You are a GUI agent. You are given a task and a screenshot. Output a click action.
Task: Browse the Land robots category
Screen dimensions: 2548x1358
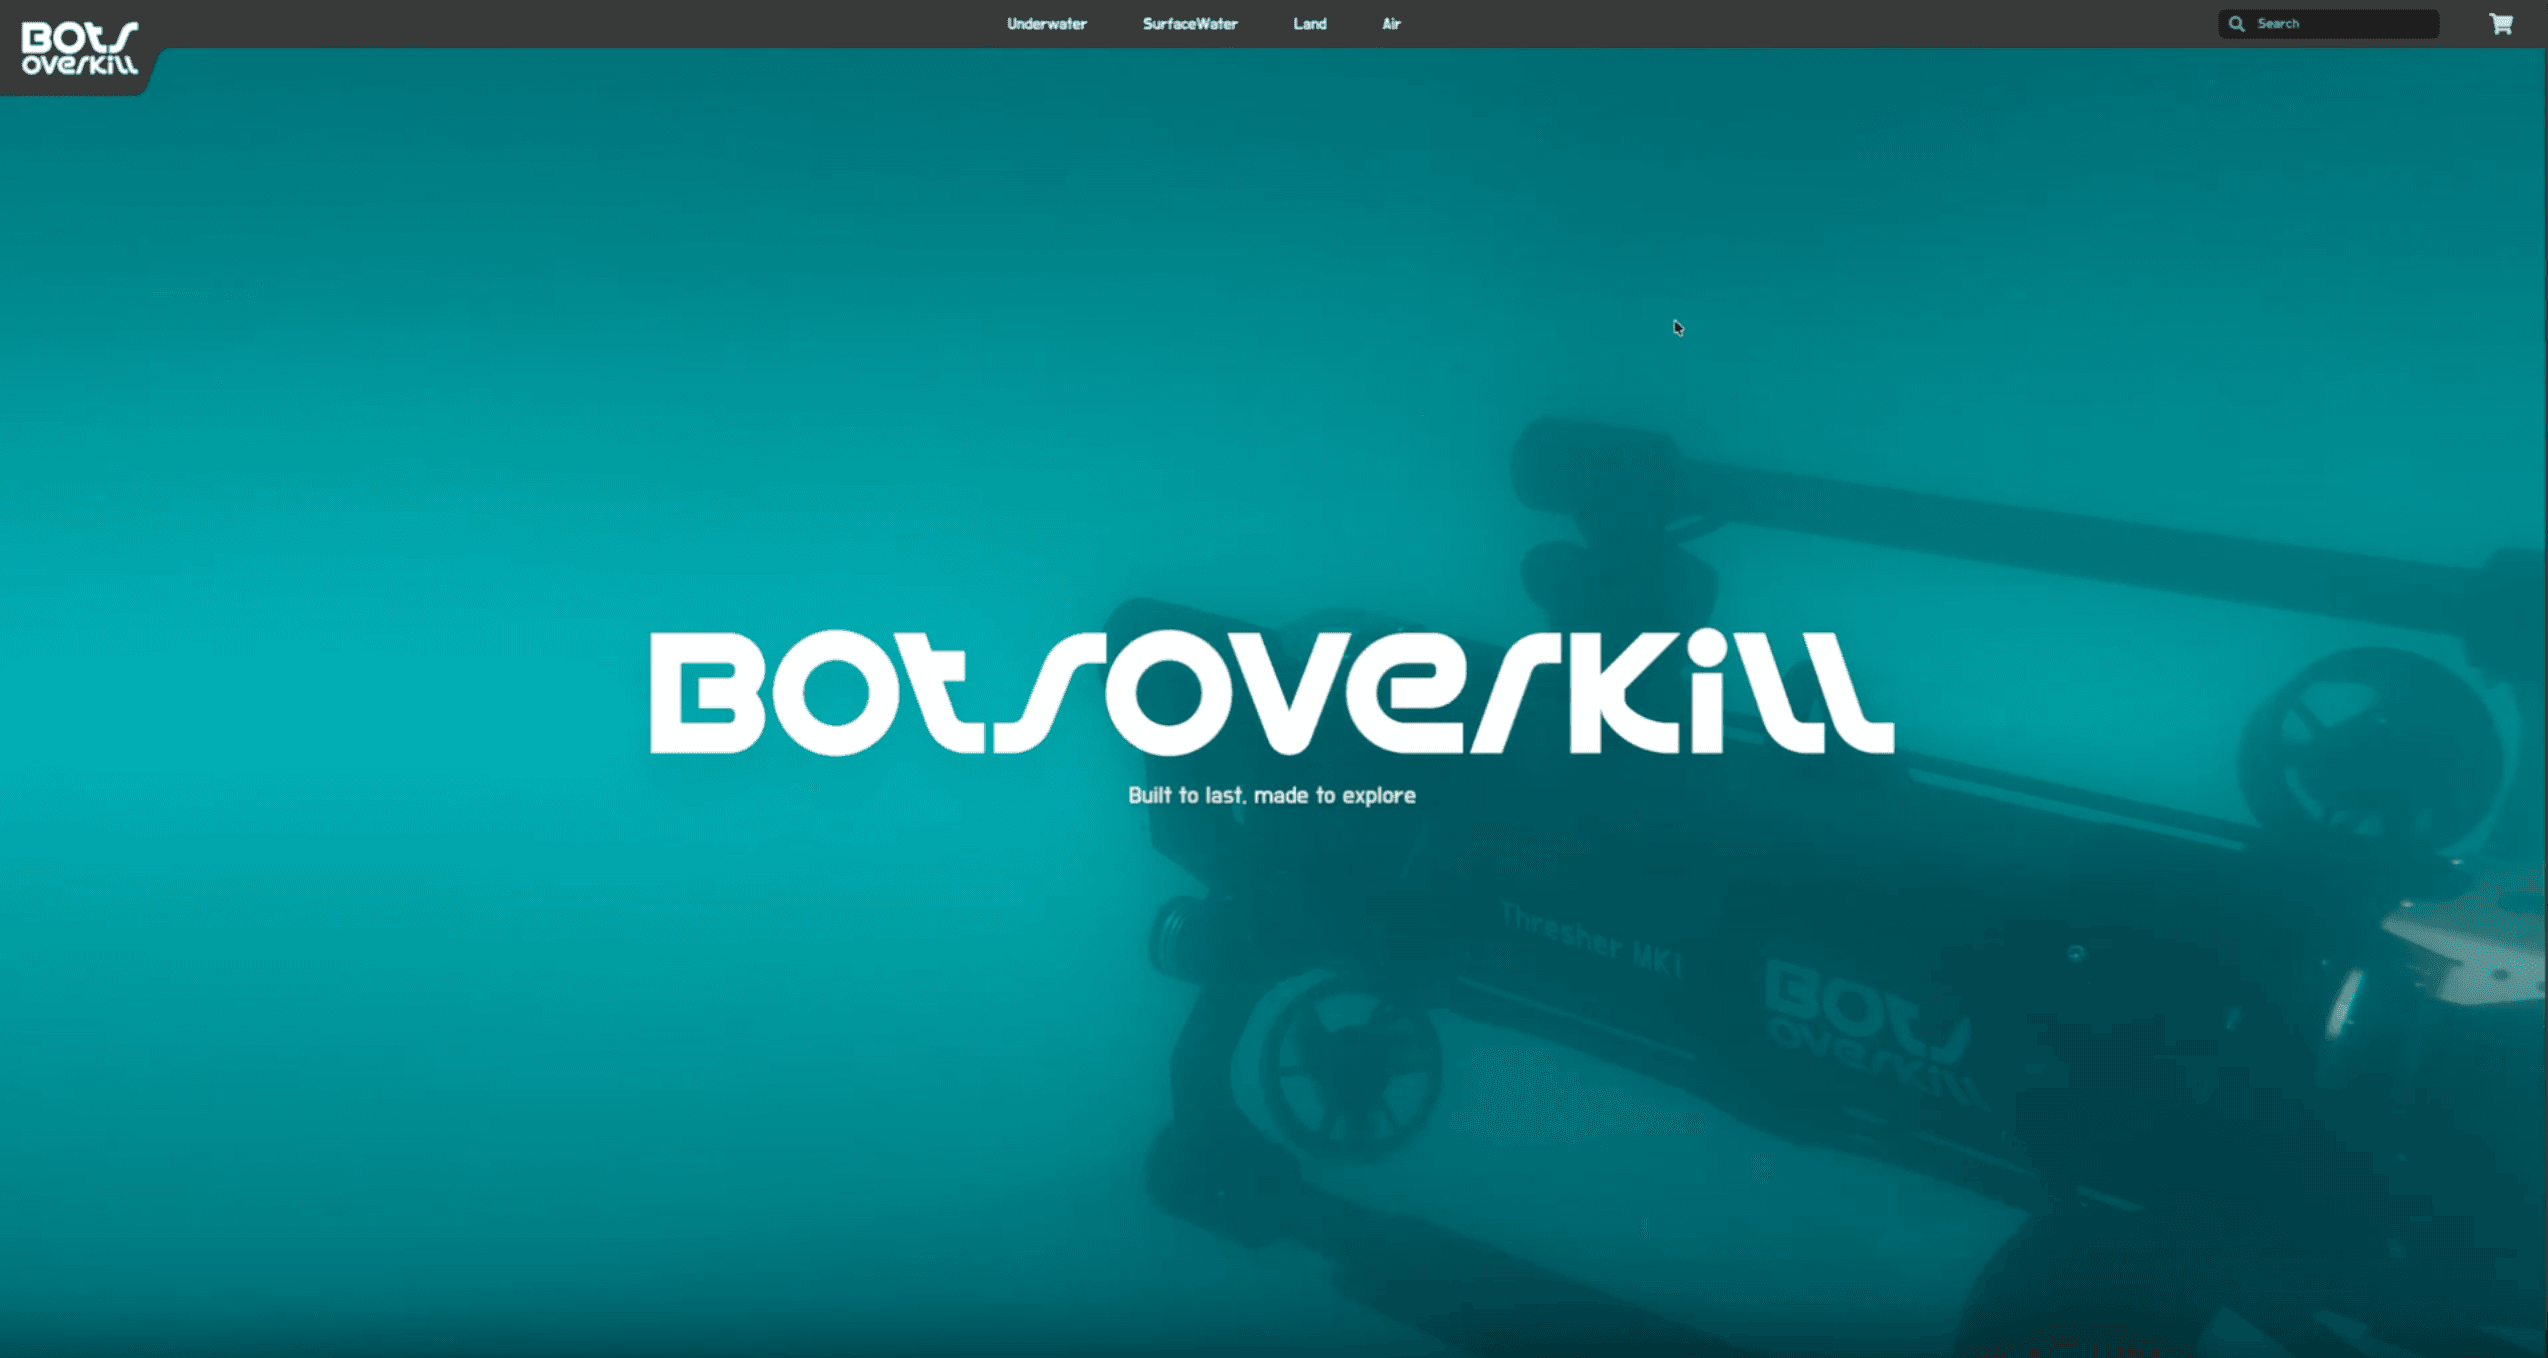1309,24
